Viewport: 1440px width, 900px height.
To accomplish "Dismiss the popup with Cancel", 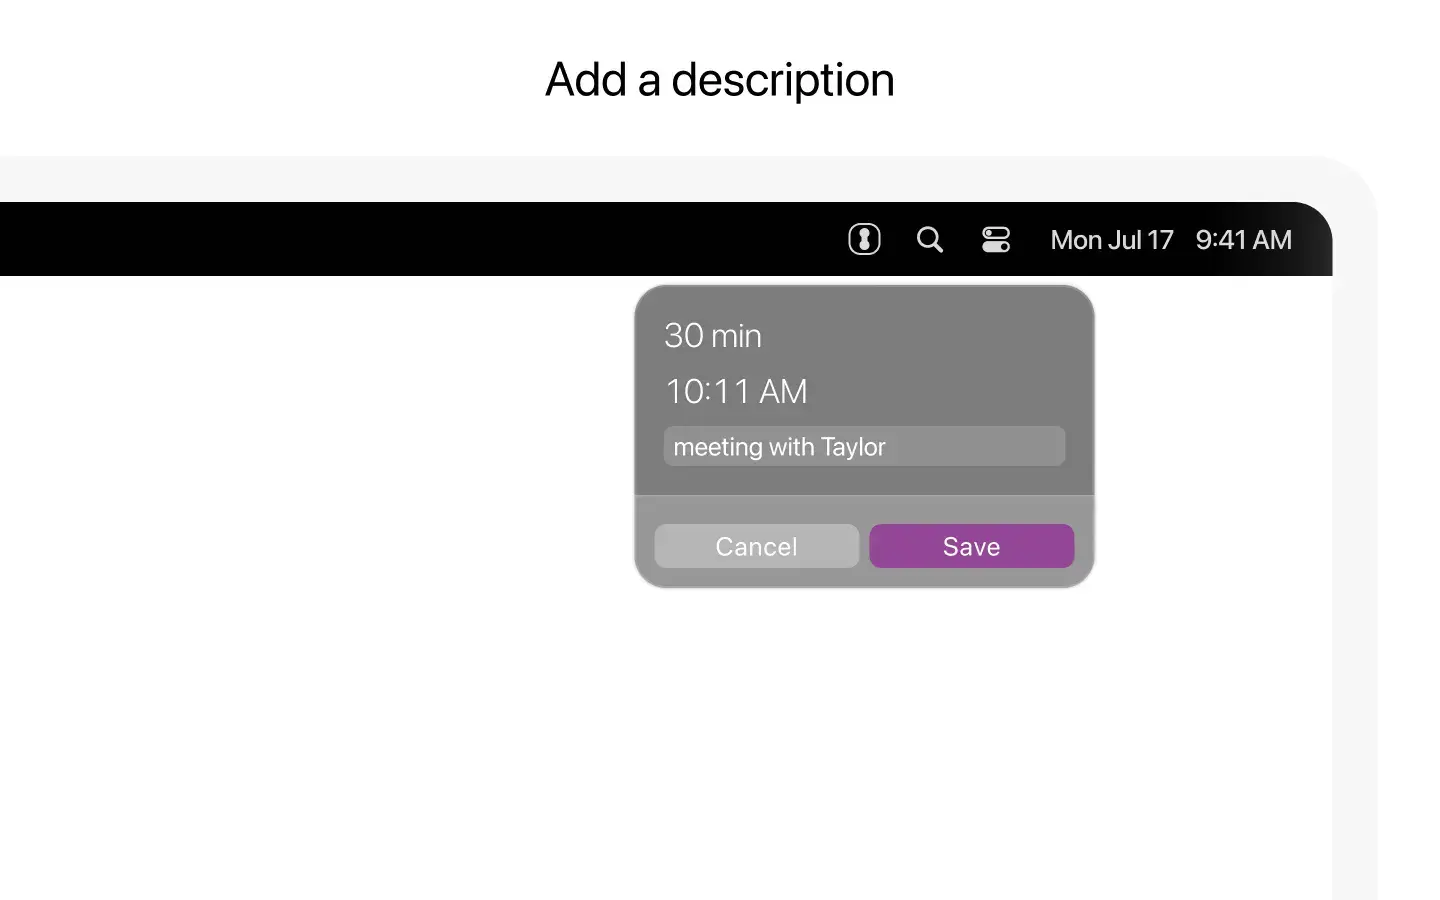I will tap(756, 546).
